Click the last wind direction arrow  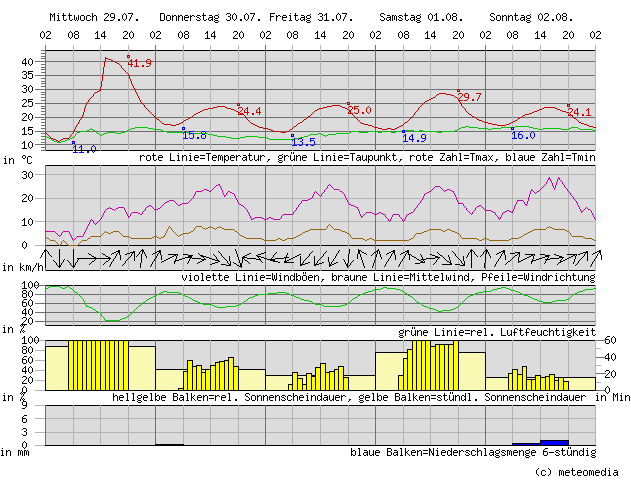pyautogui.click(x=590, y=258)
